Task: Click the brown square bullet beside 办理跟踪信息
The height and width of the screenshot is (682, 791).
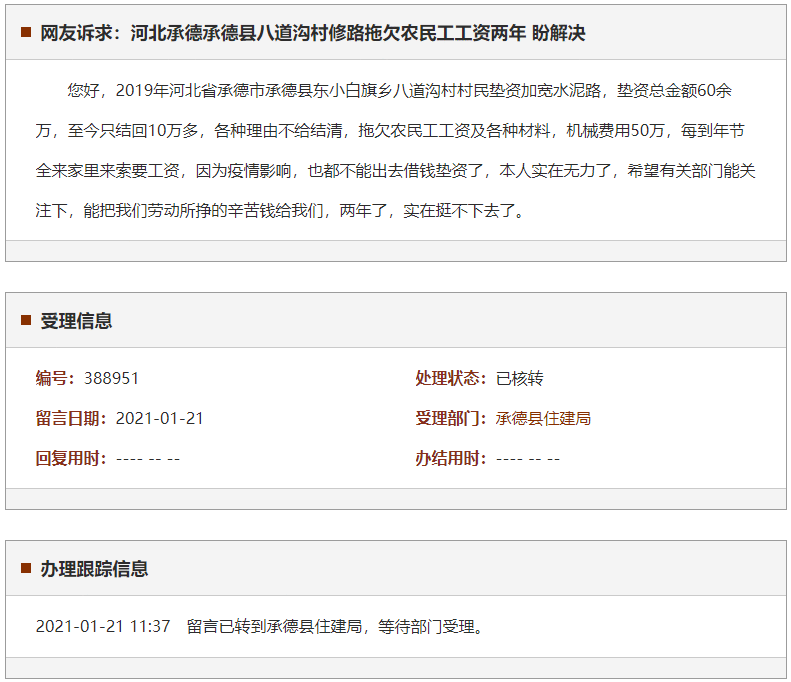Action: click(26, 569)
